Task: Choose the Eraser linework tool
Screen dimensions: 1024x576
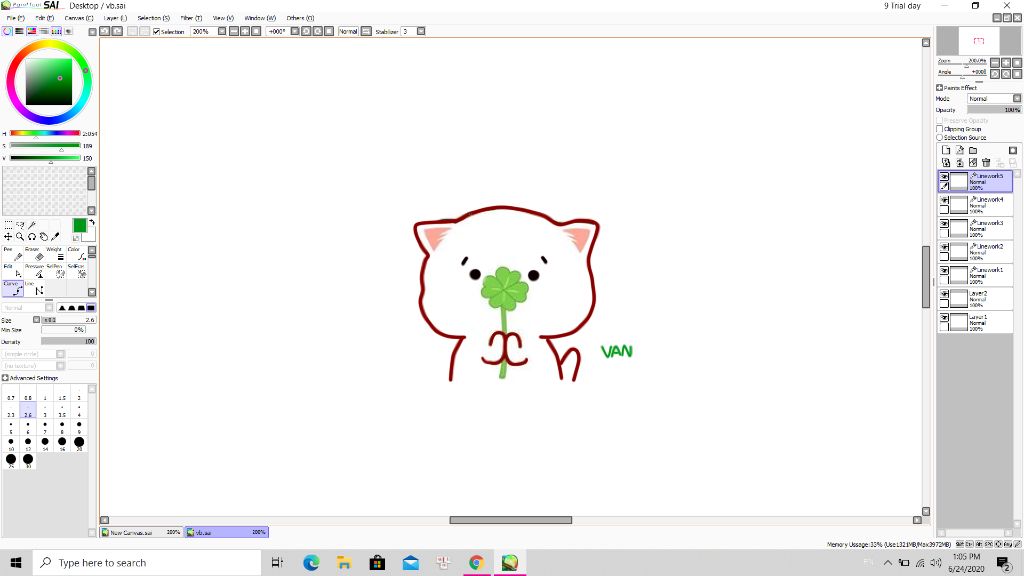Action: click(34, 253)
